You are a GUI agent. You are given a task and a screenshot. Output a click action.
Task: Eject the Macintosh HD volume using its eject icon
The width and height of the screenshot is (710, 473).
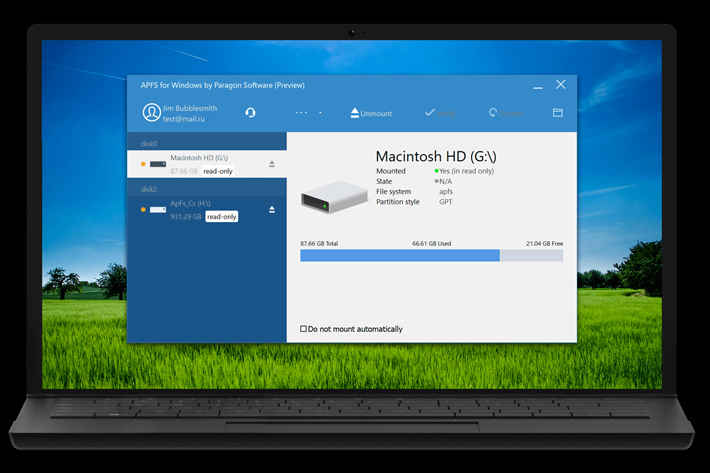tap(272, 164)
